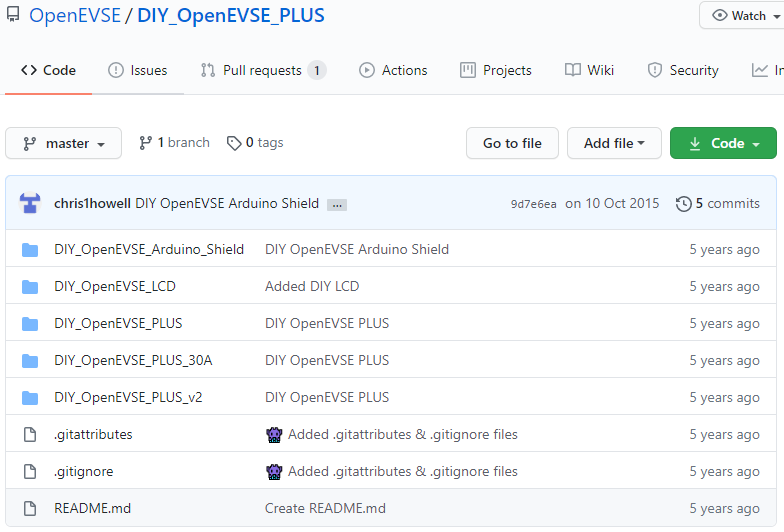The height and width of the screenshot is (532, 784).
Task: Open the README.md file
Action: [x=92, y=508]
